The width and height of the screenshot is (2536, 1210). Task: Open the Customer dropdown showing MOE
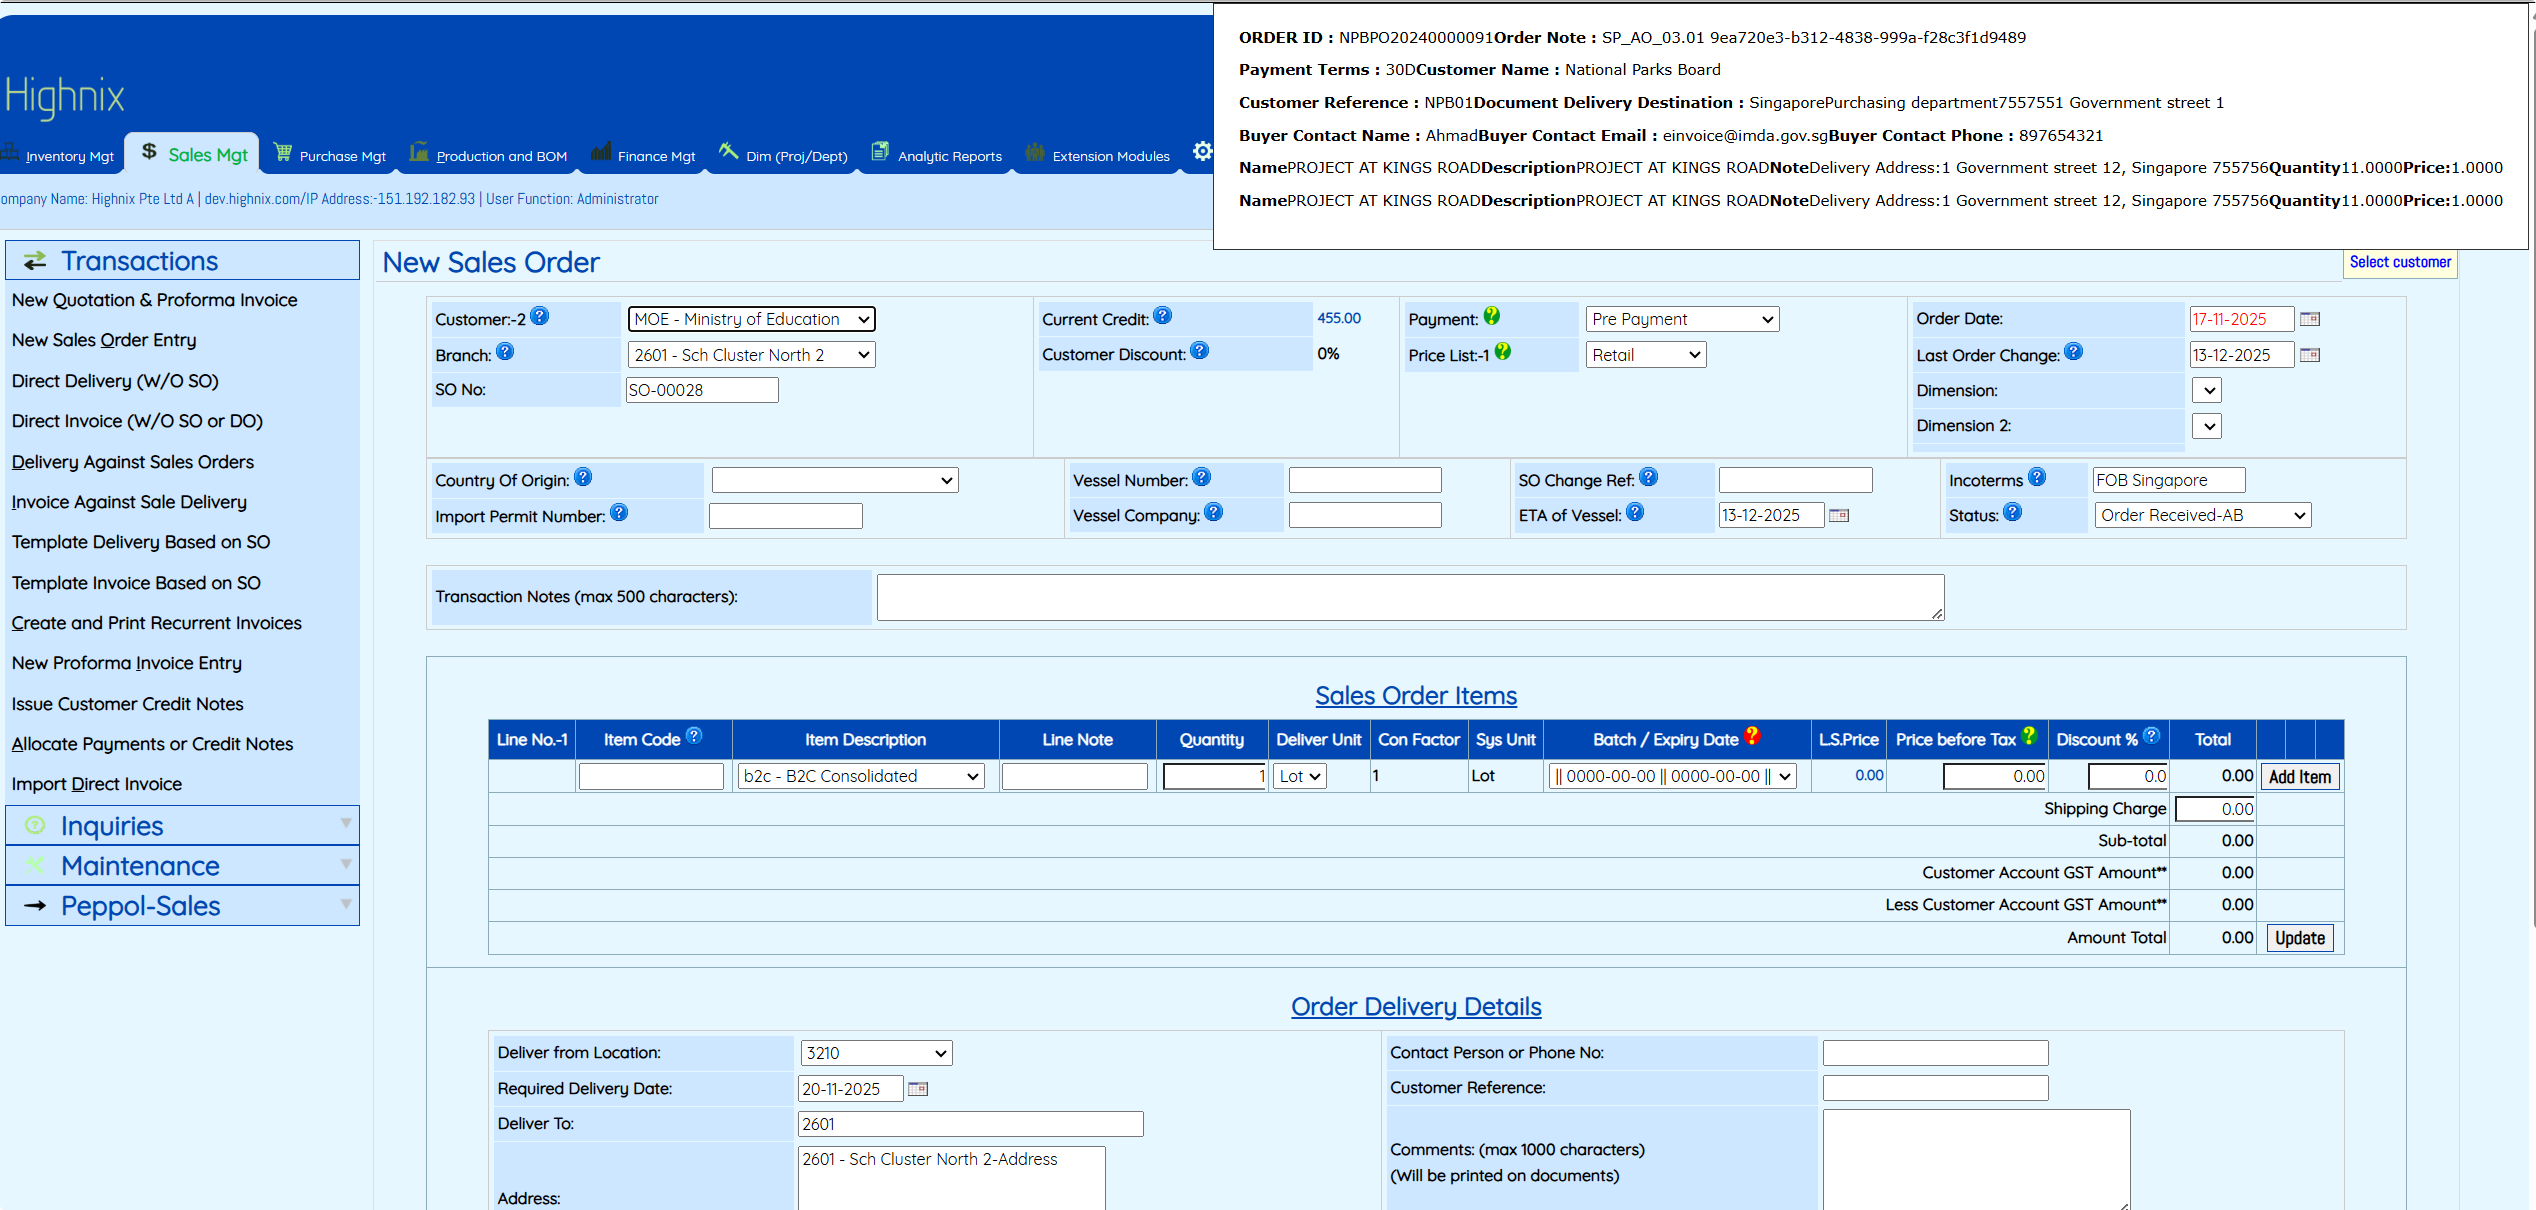[x=751, y=319]
